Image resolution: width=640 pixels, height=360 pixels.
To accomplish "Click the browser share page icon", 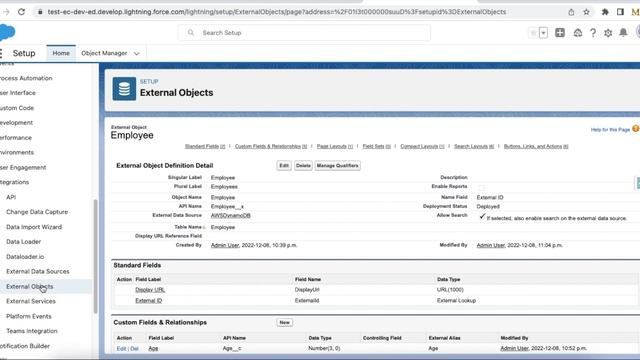I will 571,12.
